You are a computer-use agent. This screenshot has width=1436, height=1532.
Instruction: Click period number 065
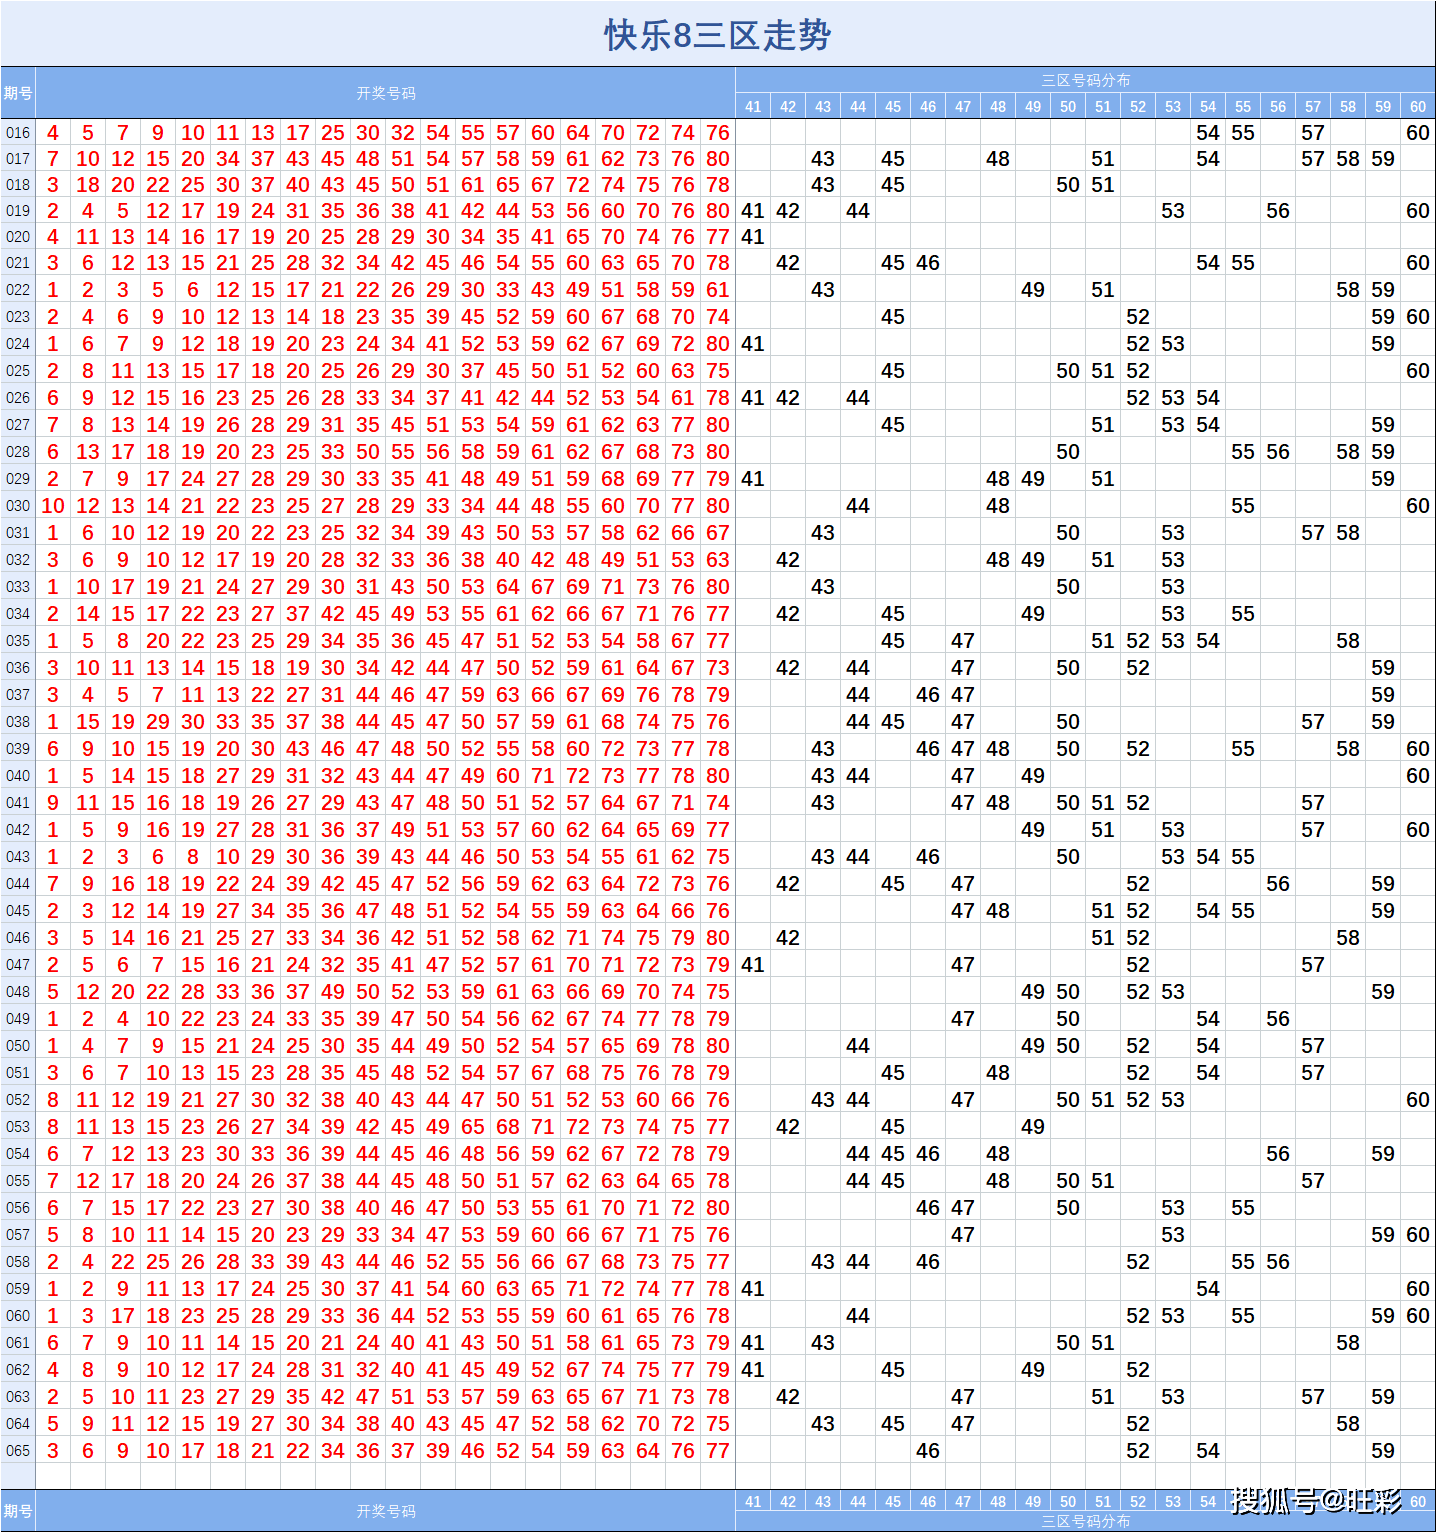18,1451
